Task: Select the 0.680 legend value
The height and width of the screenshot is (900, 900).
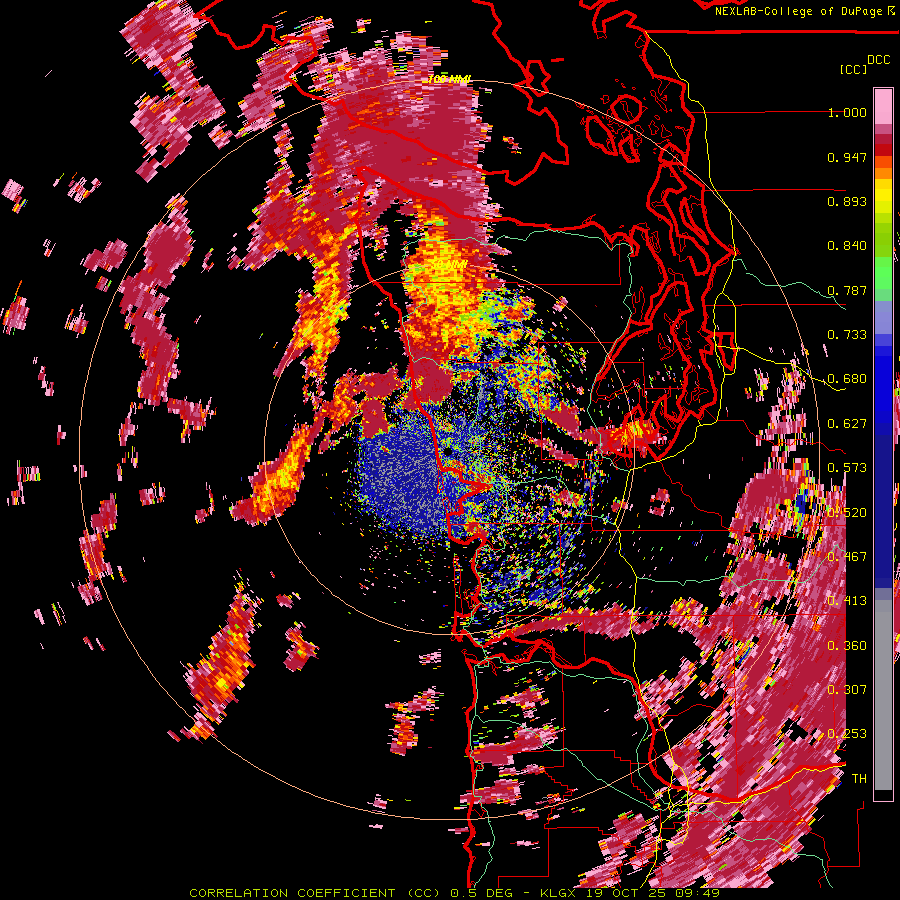Action: 847,379
